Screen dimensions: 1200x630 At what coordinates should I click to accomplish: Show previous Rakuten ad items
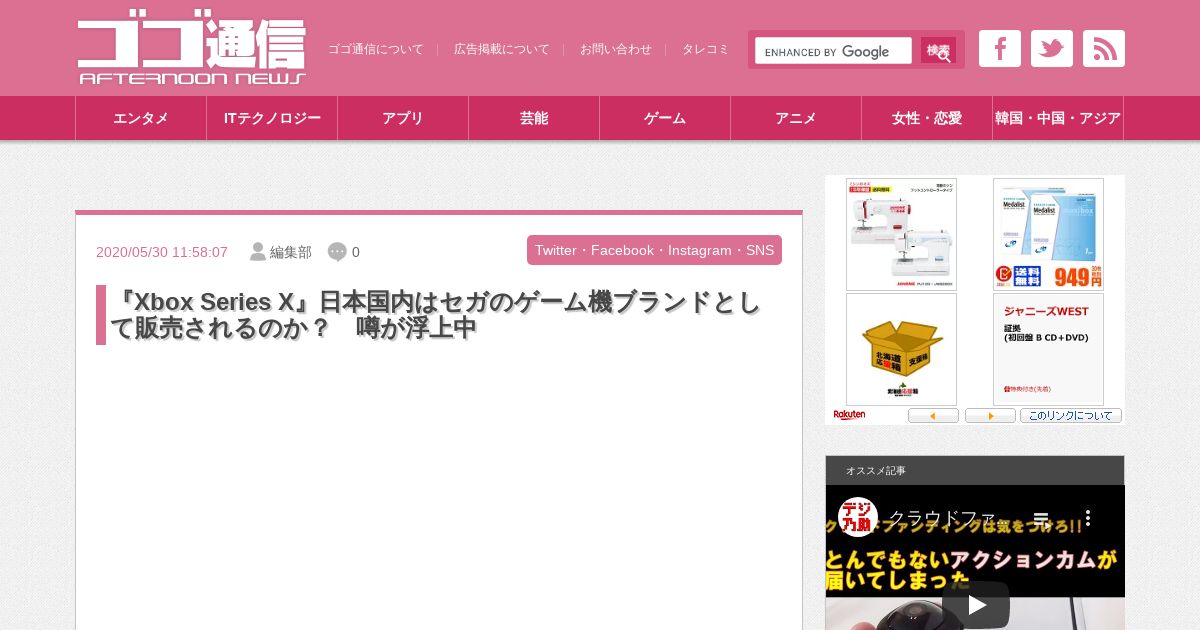[x=933, y=416]
